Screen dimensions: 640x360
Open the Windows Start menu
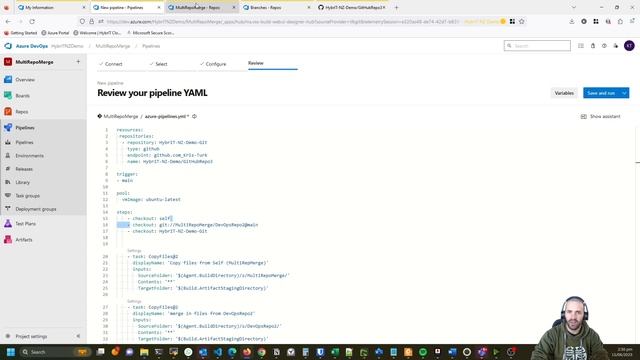click(11, 352)
